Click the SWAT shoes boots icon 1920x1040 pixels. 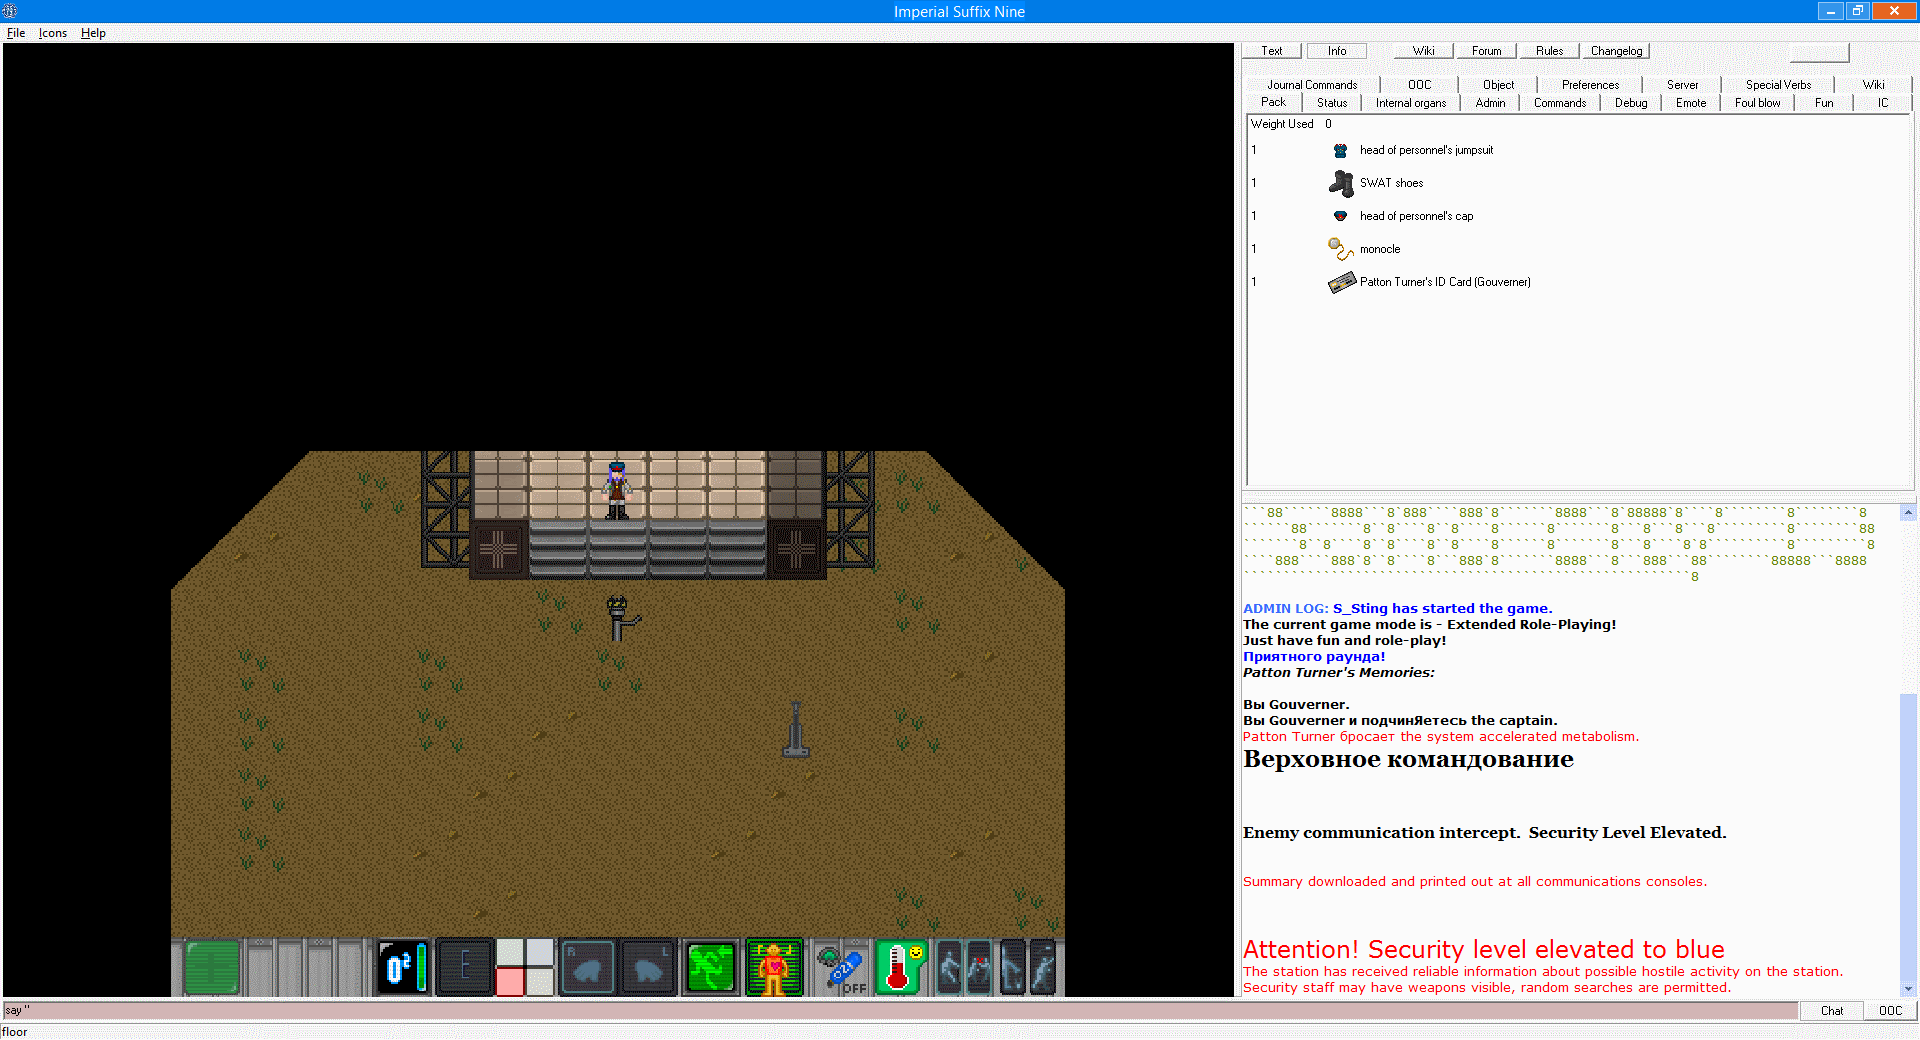[1341, 183]
